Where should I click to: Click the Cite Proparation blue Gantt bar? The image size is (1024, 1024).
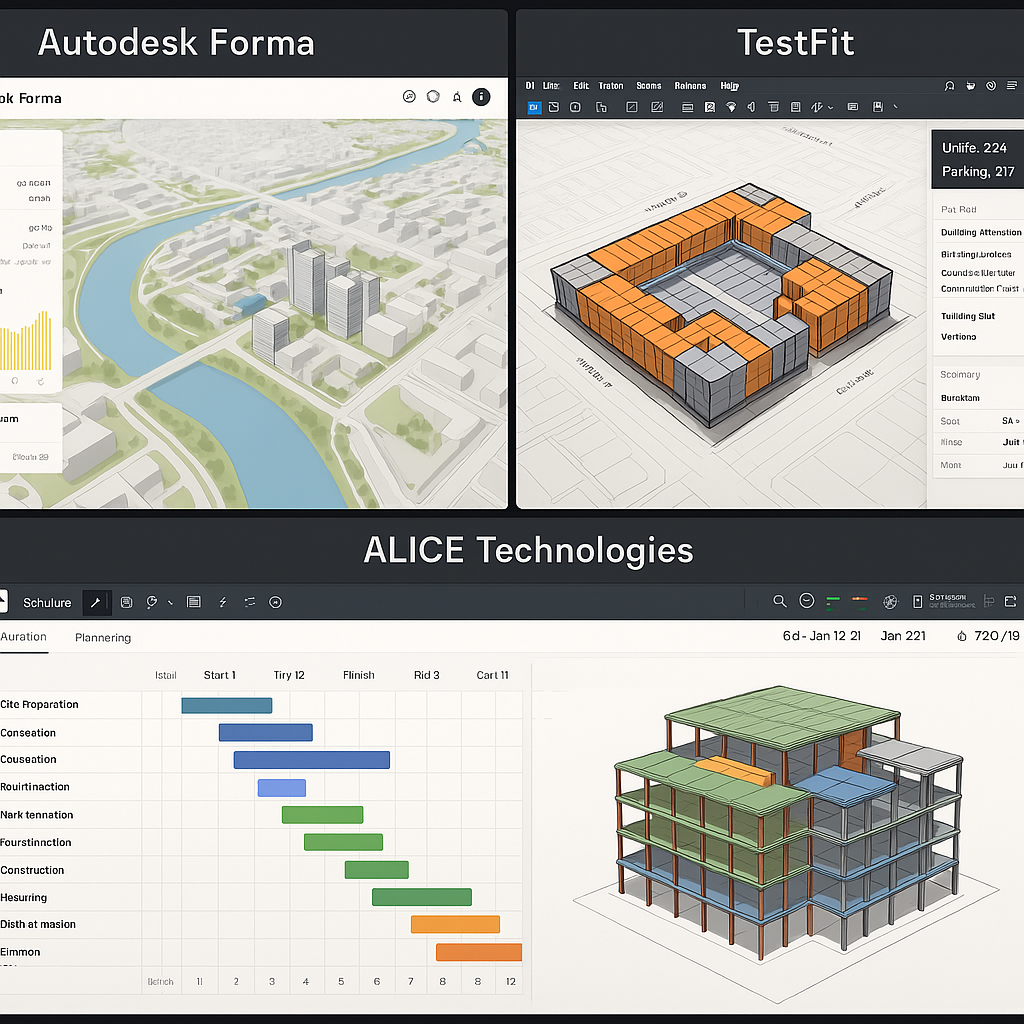click(x=226, y=705)
